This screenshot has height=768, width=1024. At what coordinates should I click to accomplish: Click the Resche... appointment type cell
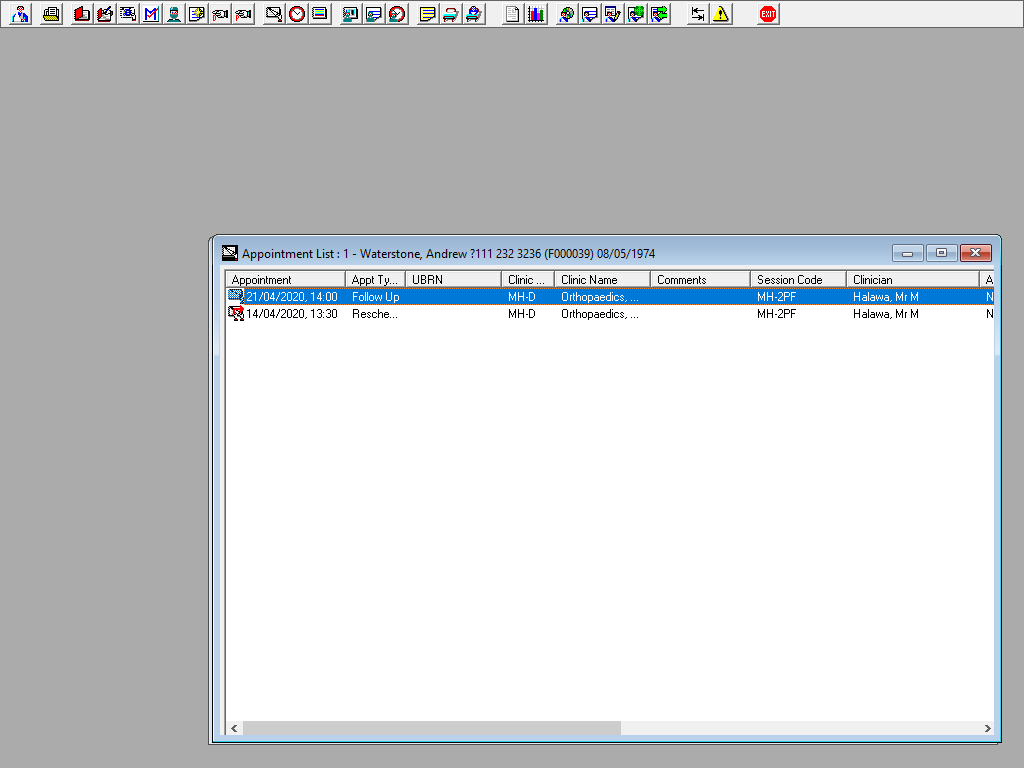coord(375,314)
